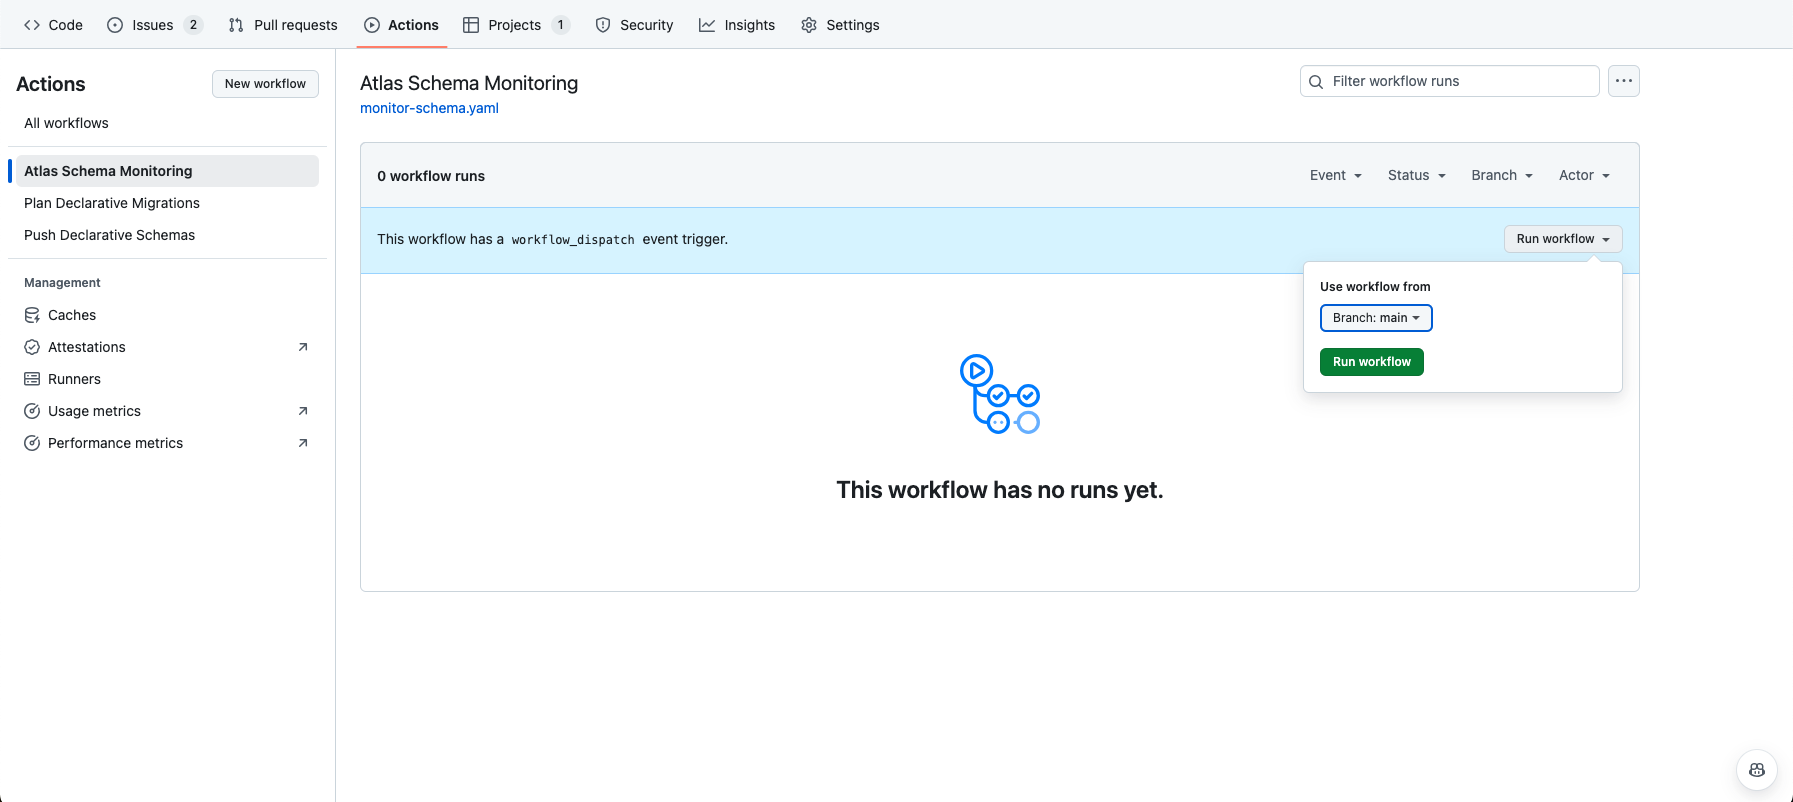Click the New workflow button

tap(265, 84)
